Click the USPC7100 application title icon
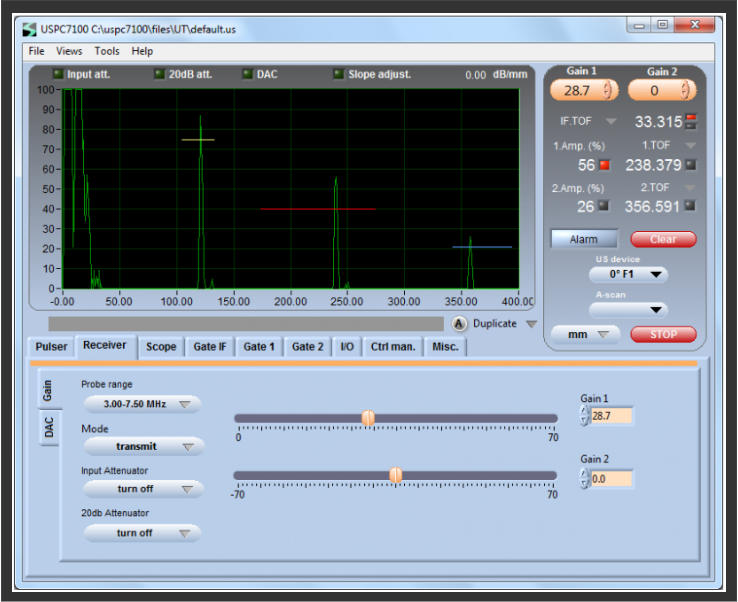The height and width of the screenshot is (602, 738). click(28, 29)
